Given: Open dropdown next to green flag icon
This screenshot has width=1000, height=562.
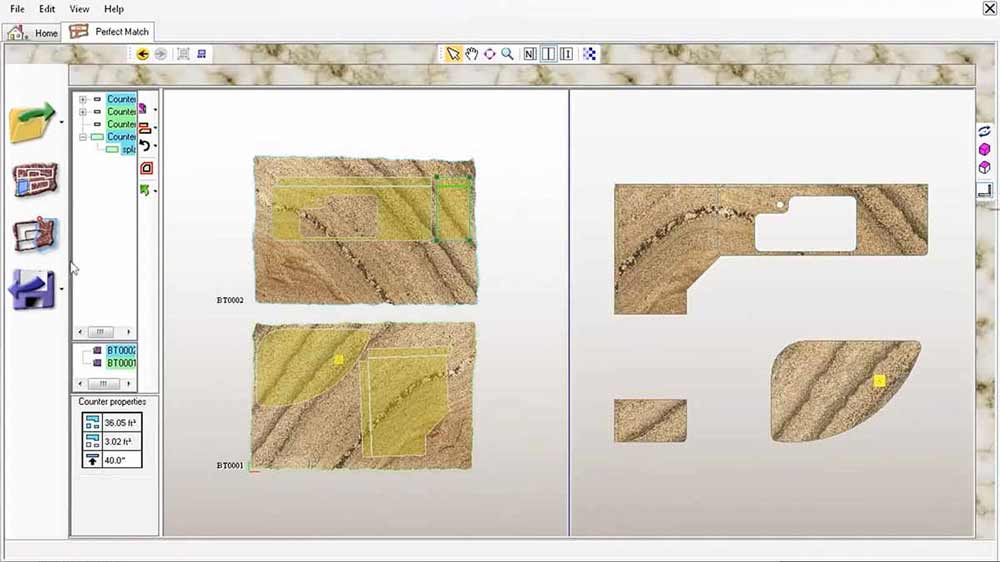Looking at the screenshot, I should coord(155,191).
